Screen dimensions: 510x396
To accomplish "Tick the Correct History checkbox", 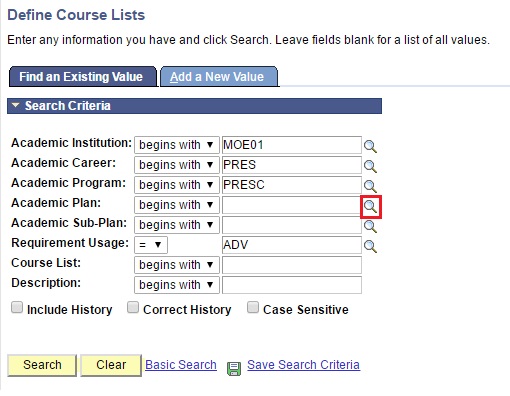I will pyautogui.click(x=133, y=307).
